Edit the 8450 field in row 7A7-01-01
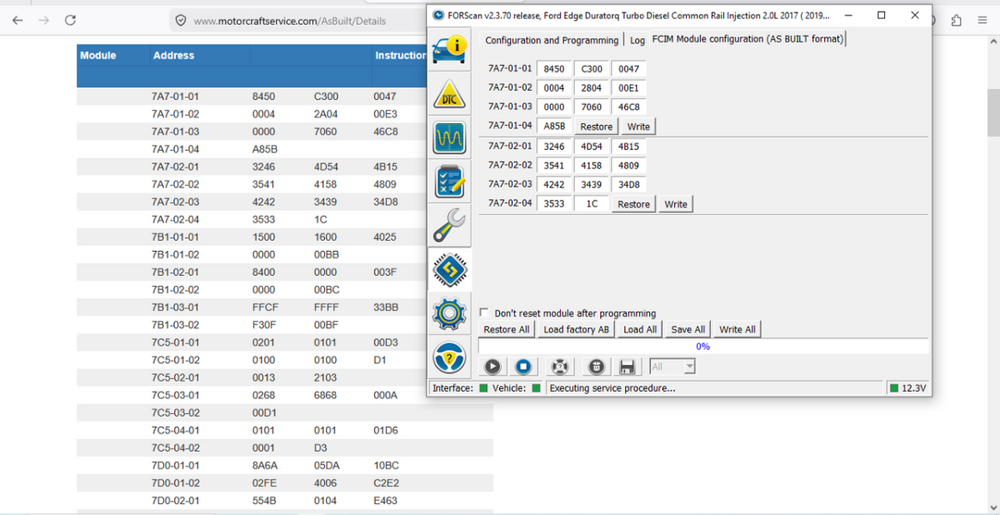The image size is (1000, 515). pos(553,68)
